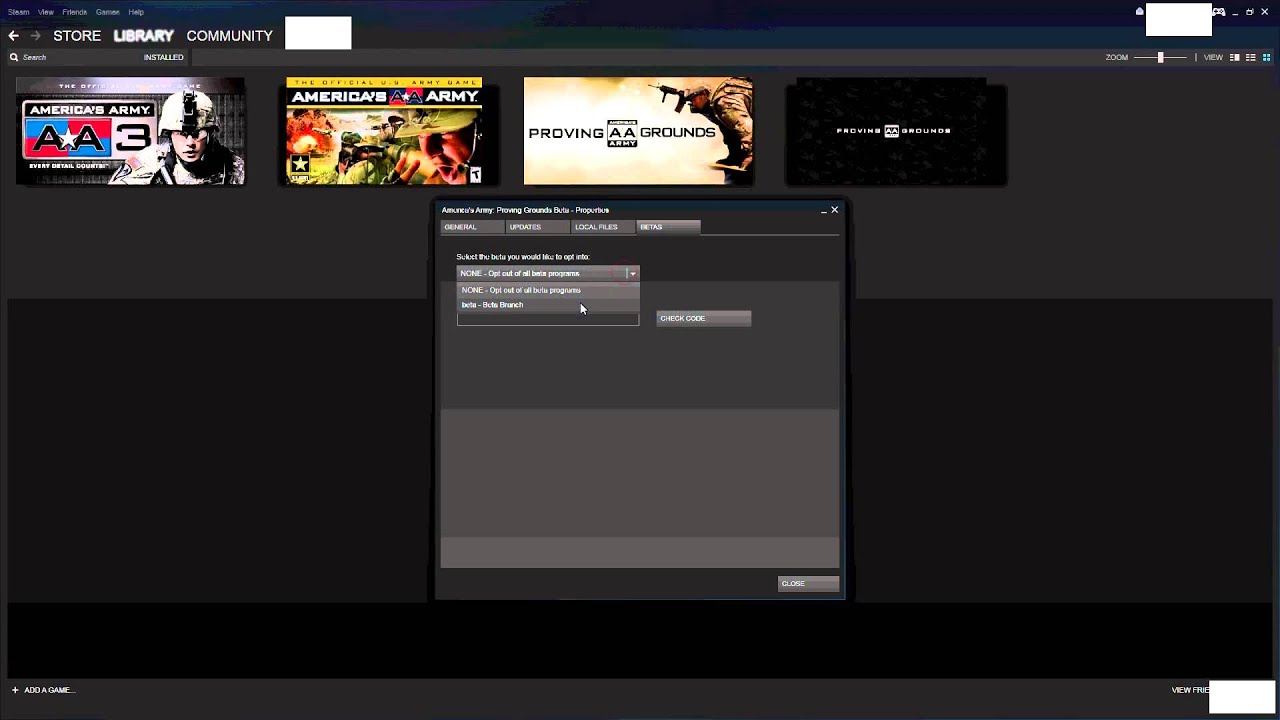Choose 'beta - Beta Branch' option
The width and height of the screenshot is (1280, 720).
[x=548, y=305]
